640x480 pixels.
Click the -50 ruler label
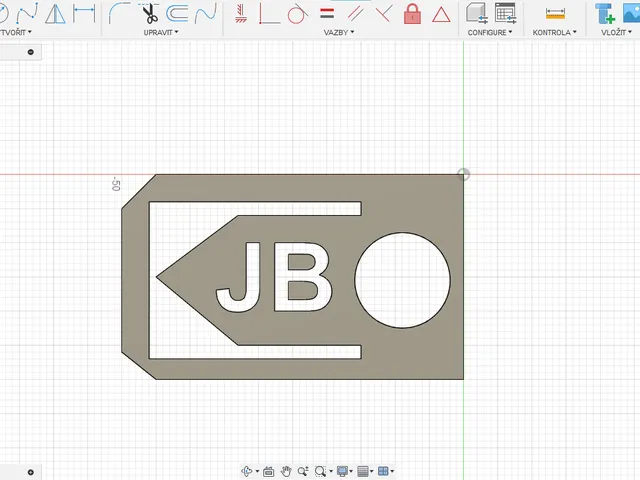pos(116,184)
